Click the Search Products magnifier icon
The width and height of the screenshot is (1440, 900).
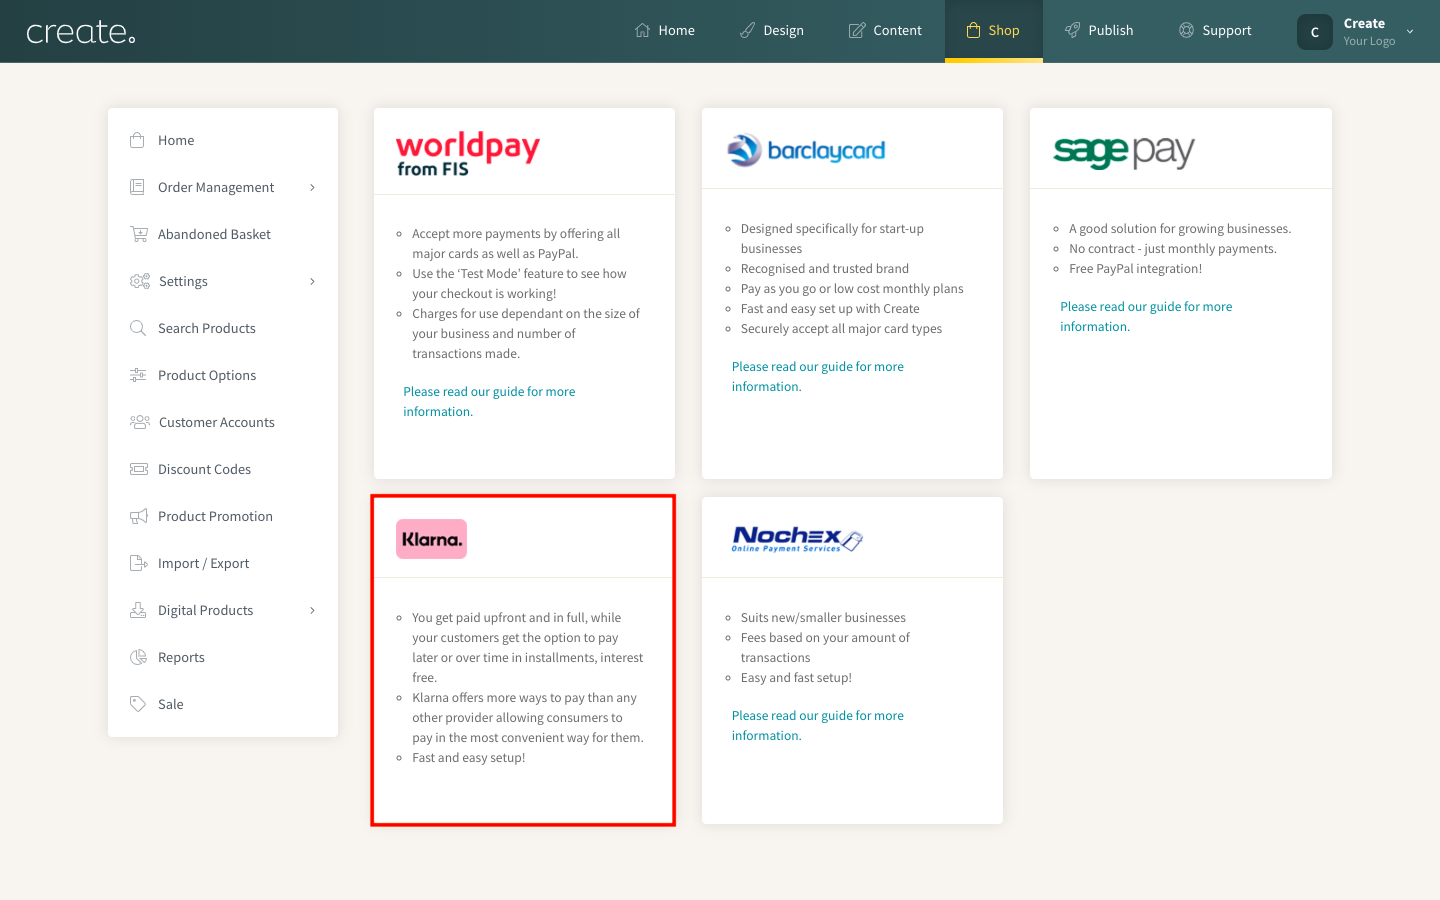pyautogui.click(x=138, y=328)
